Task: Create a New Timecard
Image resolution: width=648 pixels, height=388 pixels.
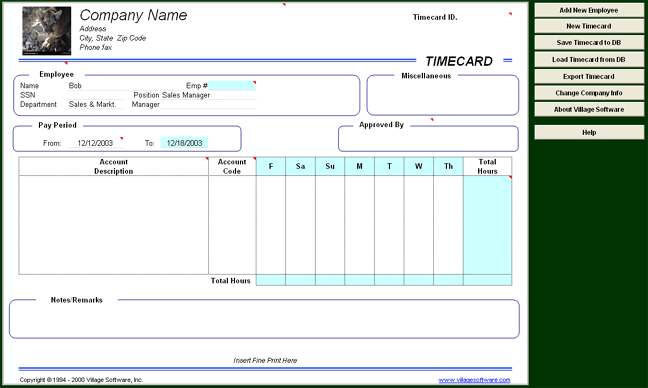Action: click(x=589, y=26)
